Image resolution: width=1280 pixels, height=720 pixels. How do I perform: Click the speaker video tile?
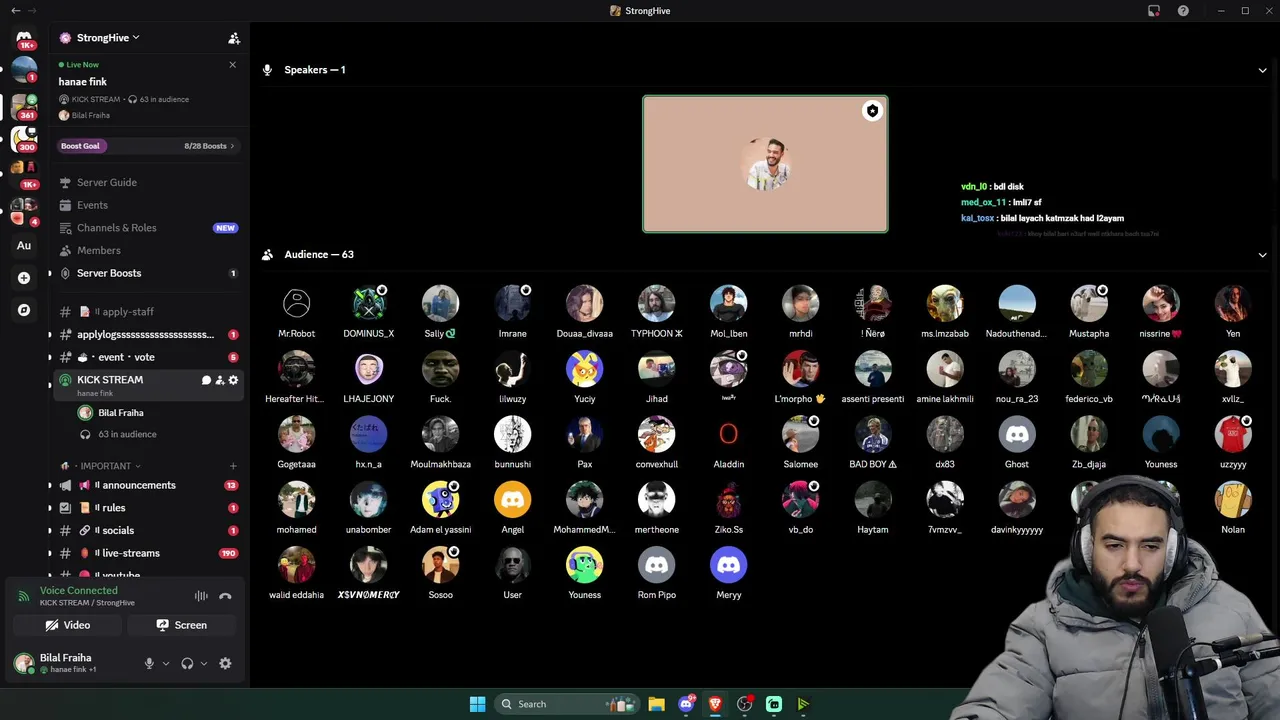(765, 164)
